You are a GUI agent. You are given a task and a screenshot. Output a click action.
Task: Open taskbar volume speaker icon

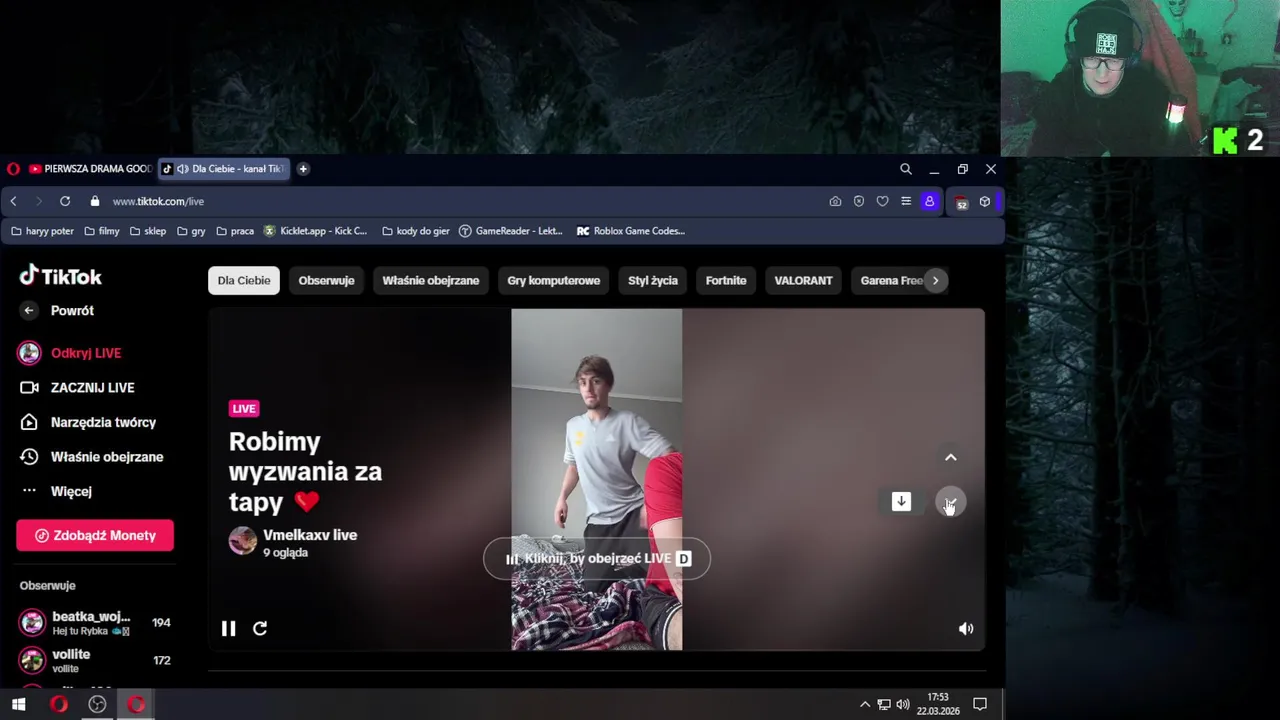(x=903, y=704)
